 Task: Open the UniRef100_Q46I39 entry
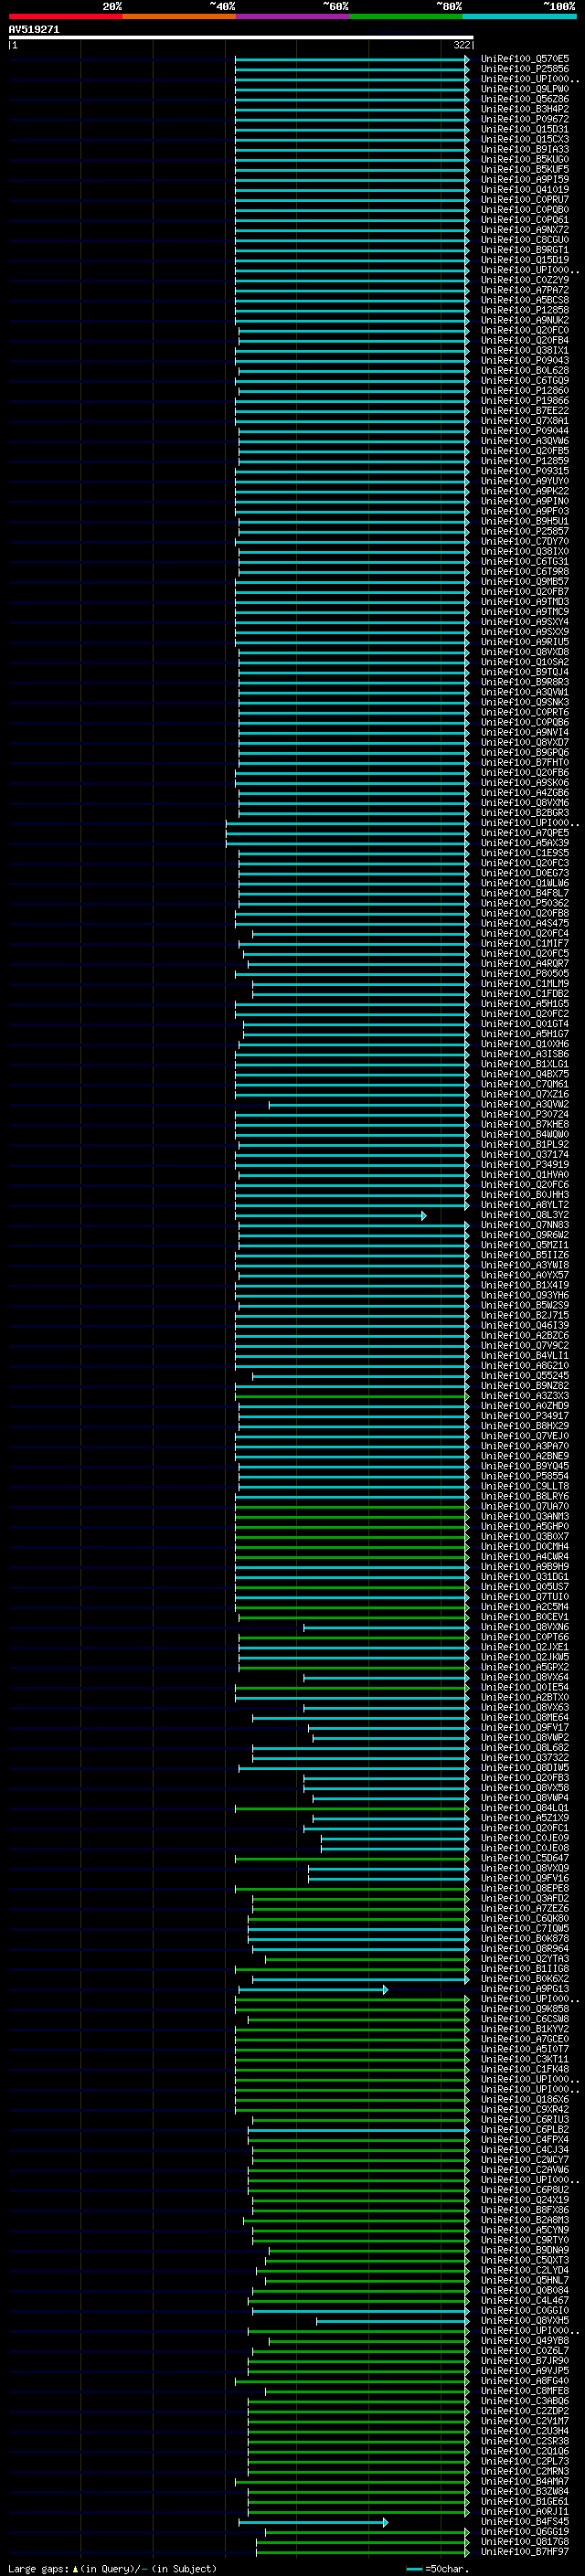coord(525,1326)
